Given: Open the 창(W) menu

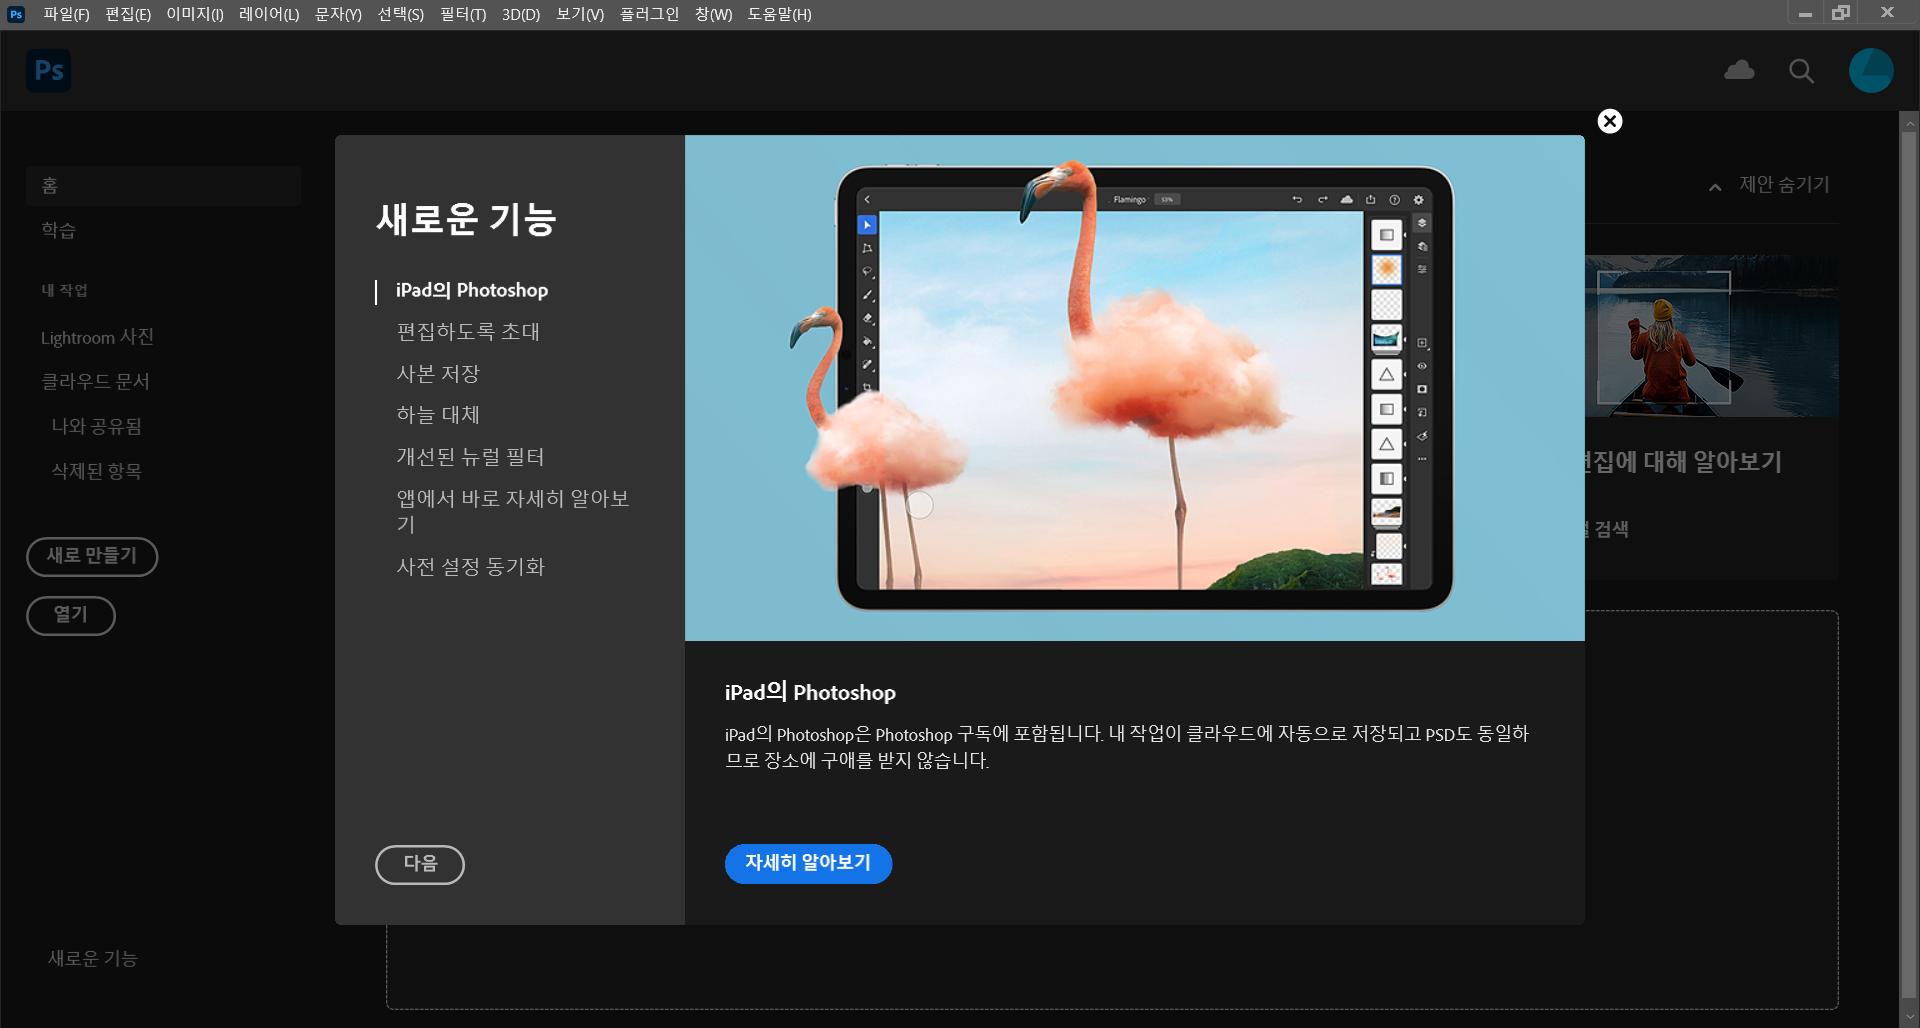Looking at the screenshot, I should [714, 14].
